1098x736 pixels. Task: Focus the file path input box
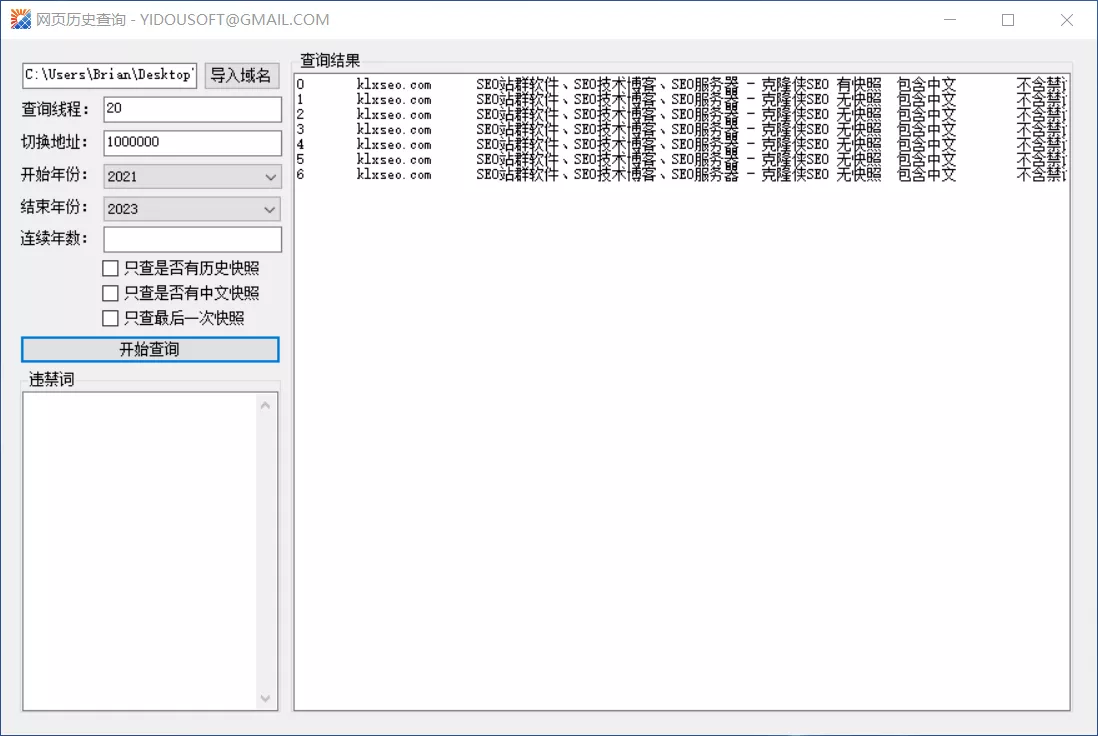point(109,75)
